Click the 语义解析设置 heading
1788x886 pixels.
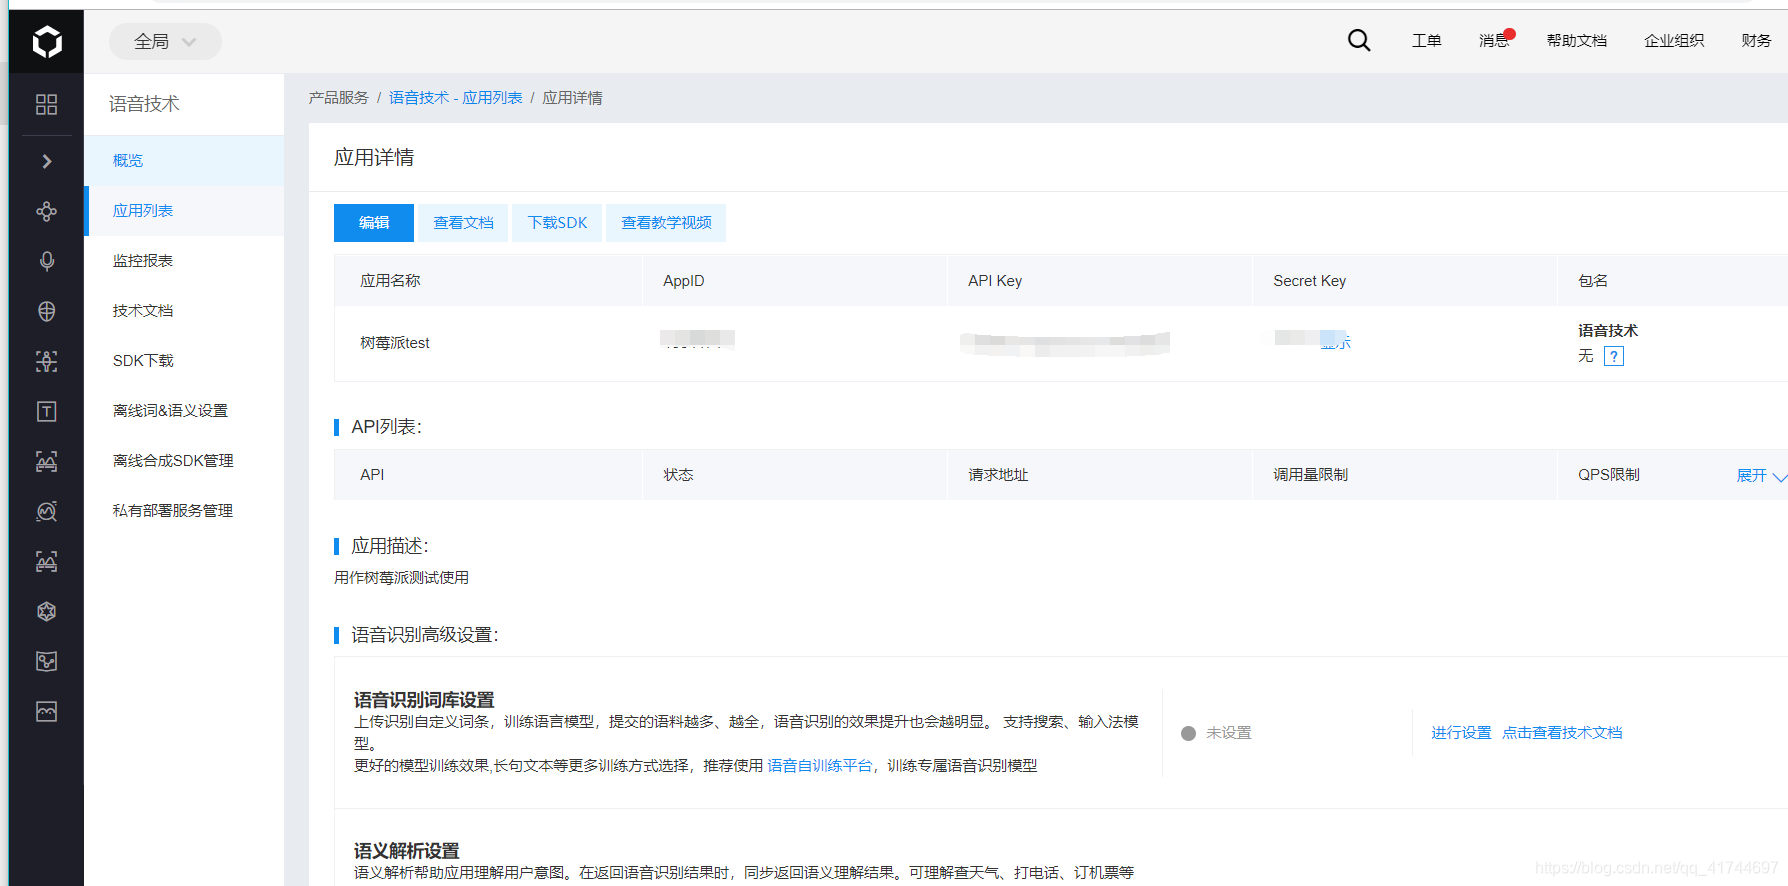pos(406,851)
